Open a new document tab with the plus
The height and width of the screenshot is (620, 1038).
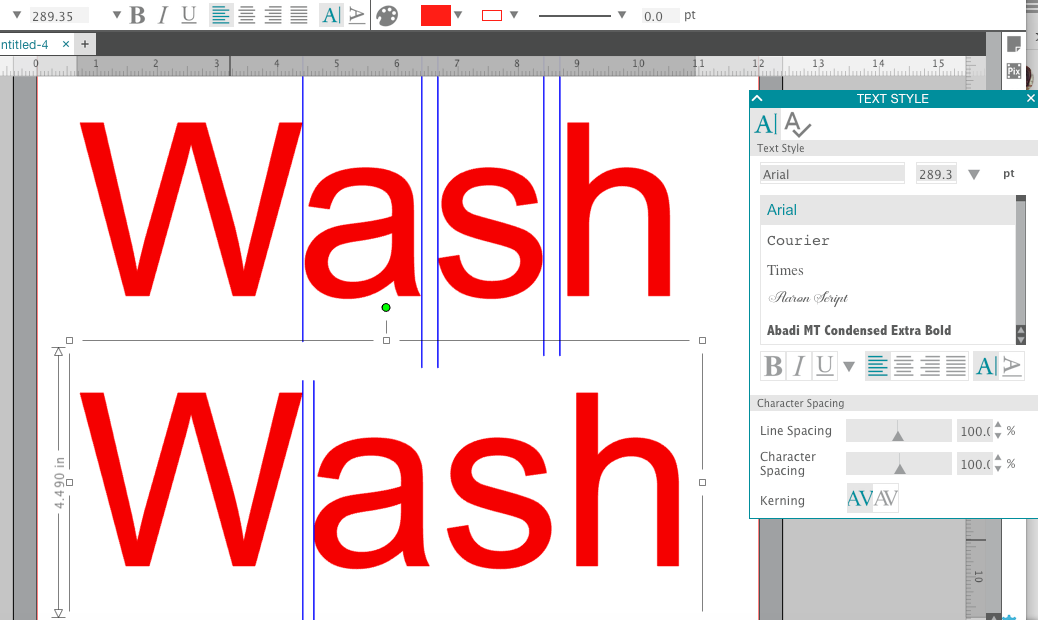86,44
